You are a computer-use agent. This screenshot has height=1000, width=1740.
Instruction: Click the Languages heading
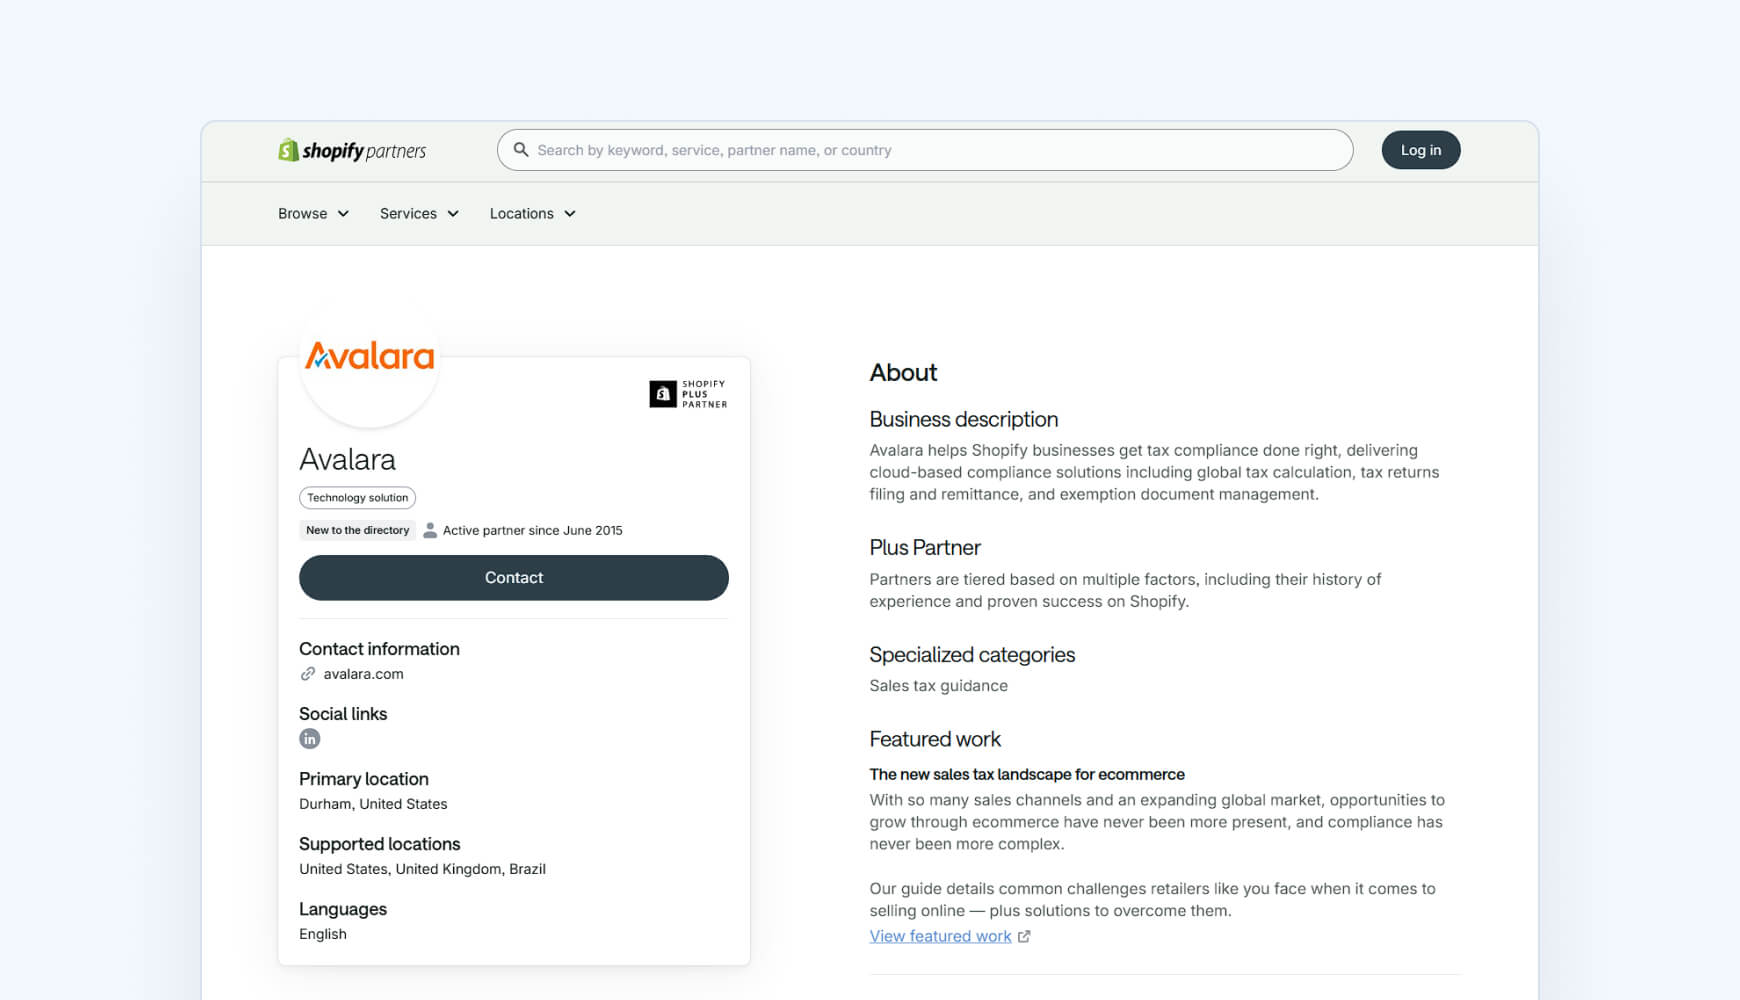[343, 909]
